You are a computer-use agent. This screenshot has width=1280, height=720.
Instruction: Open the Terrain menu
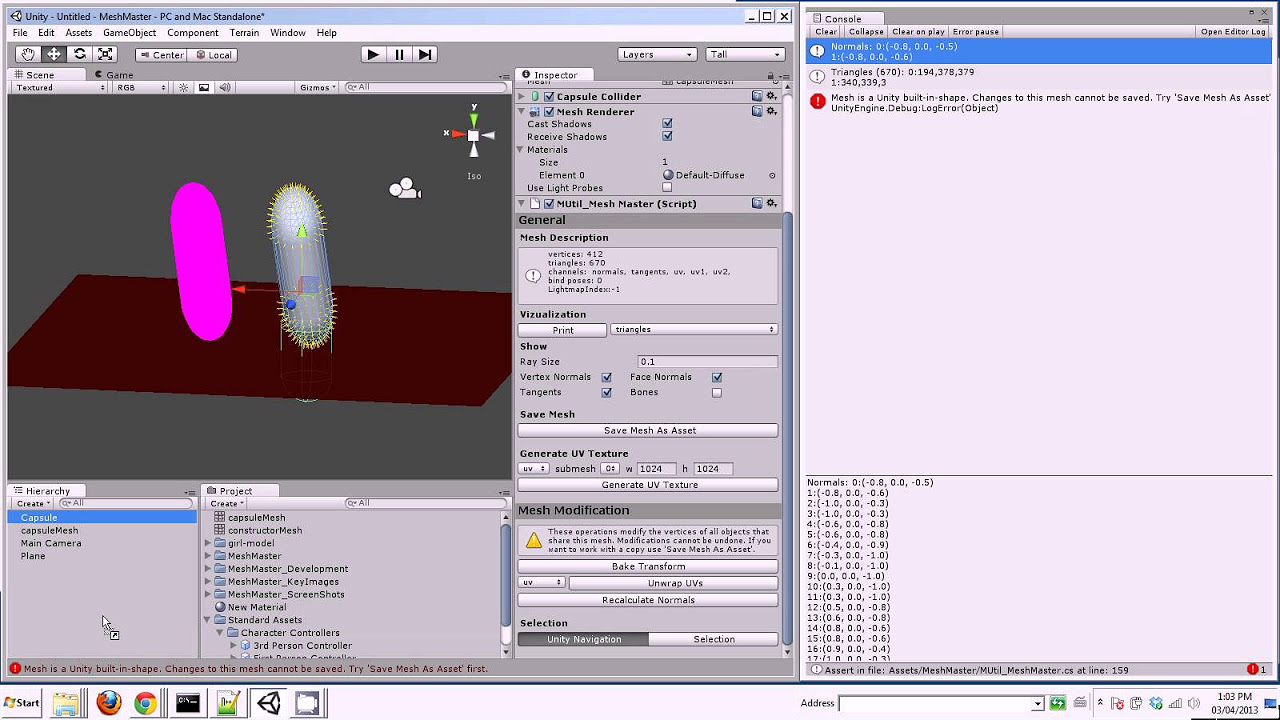pyautogui.click(x=244, y=33)
